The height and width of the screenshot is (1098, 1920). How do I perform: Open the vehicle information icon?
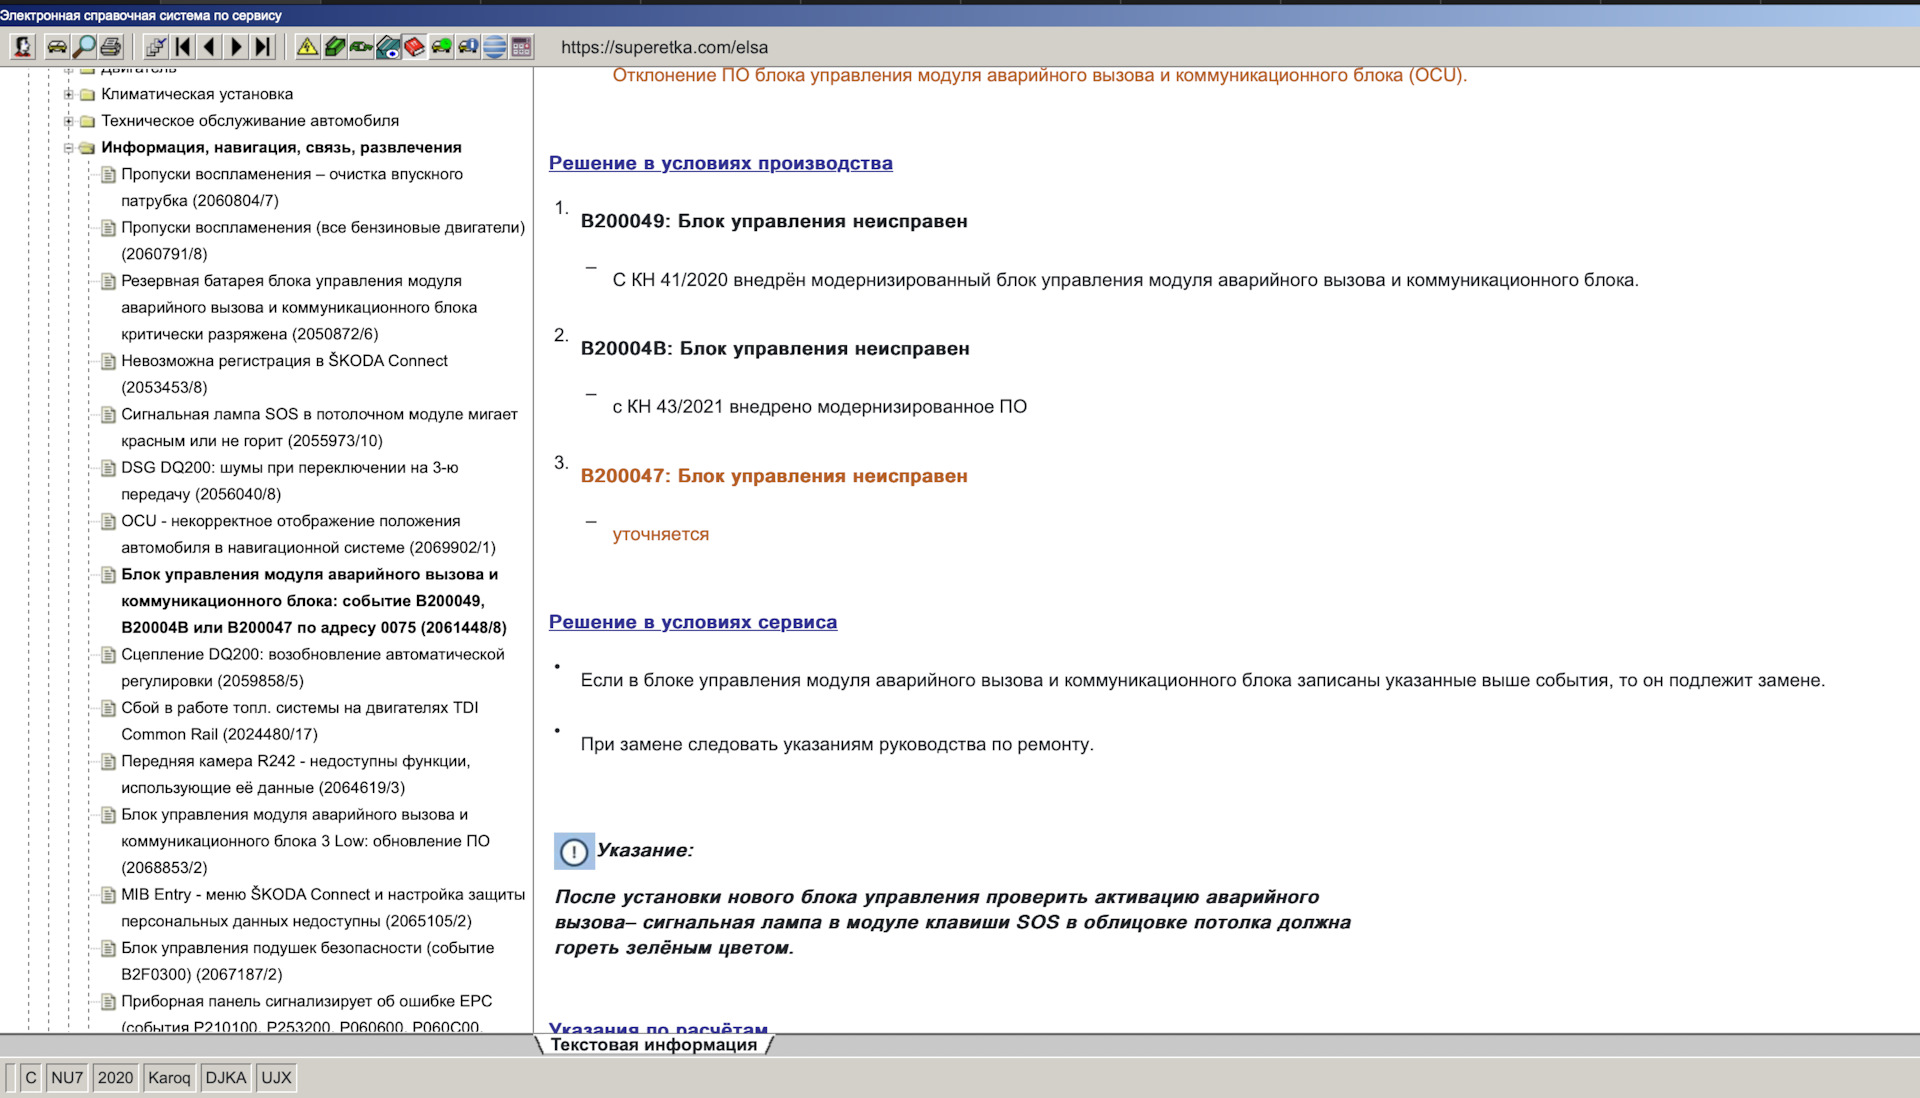click(468, 46)
